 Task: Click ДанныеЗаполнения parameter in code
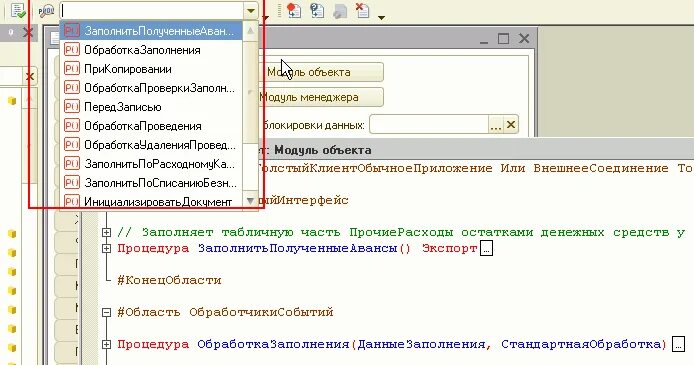(x=421, y=344)
